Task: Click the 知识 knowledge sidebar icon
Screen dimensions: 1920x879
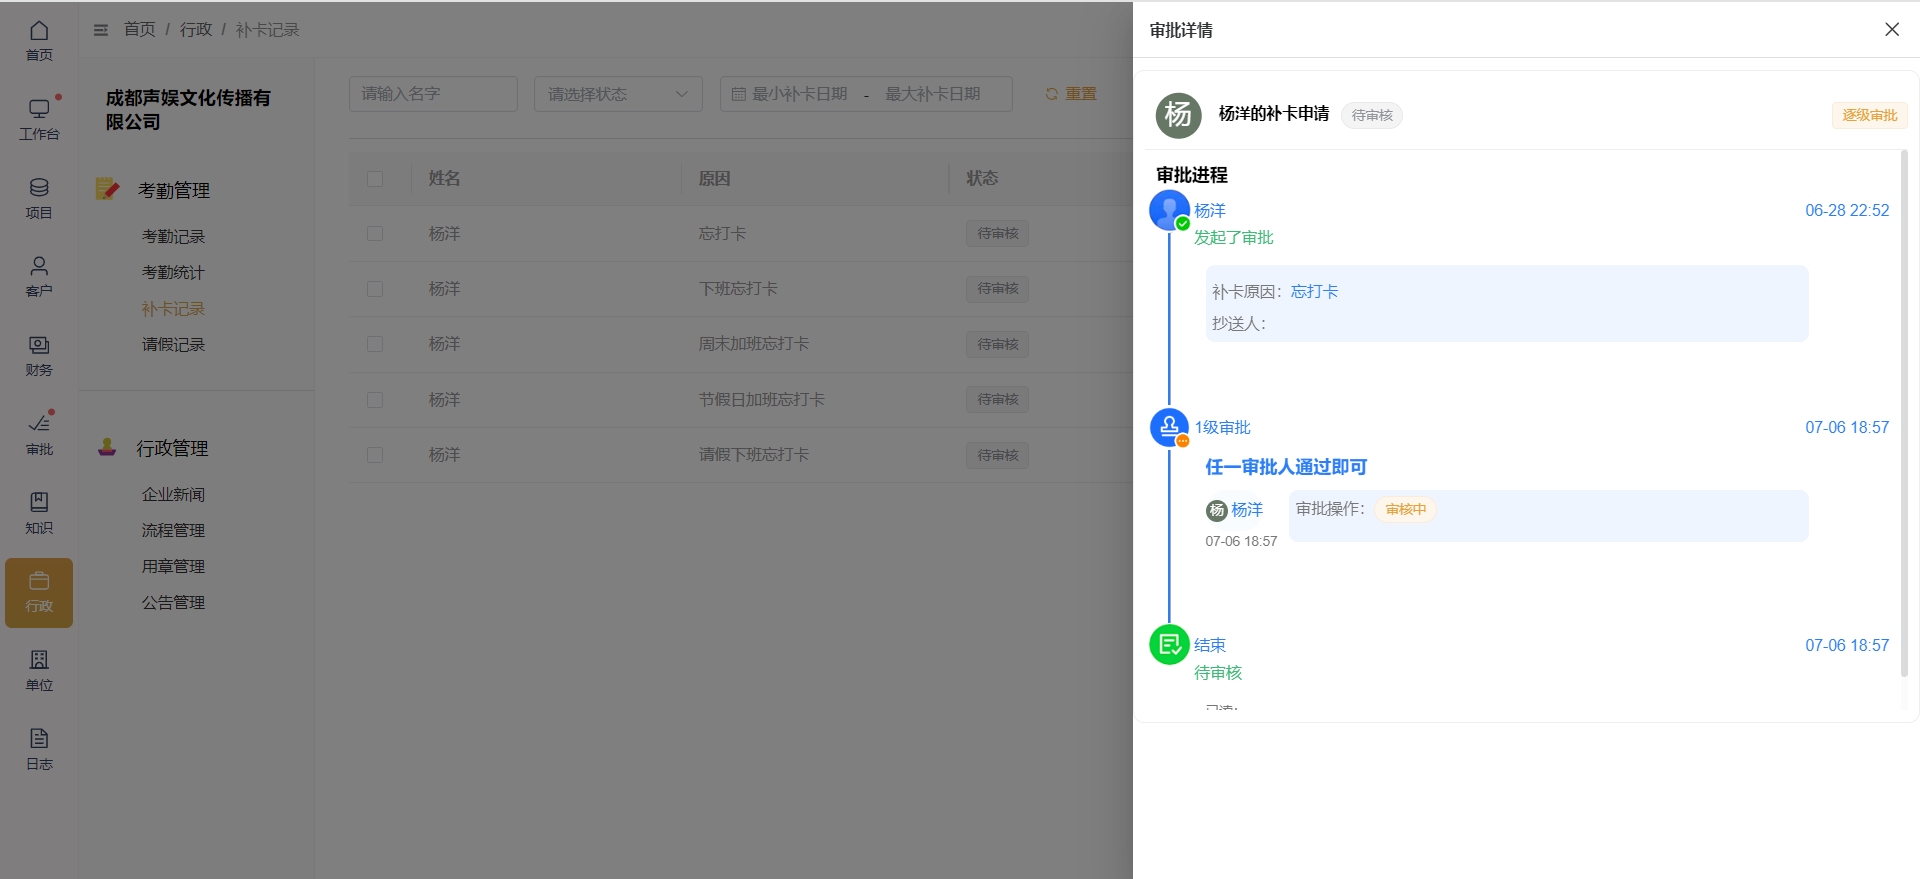Action: 39,513
